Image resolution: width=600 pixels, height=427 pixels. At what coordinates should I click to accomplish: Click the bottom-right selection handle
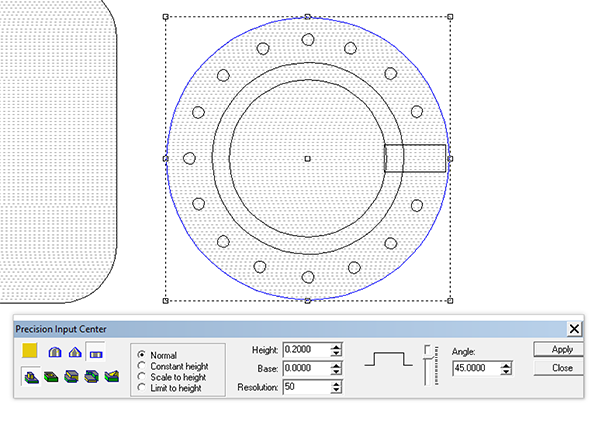[450, 301]
